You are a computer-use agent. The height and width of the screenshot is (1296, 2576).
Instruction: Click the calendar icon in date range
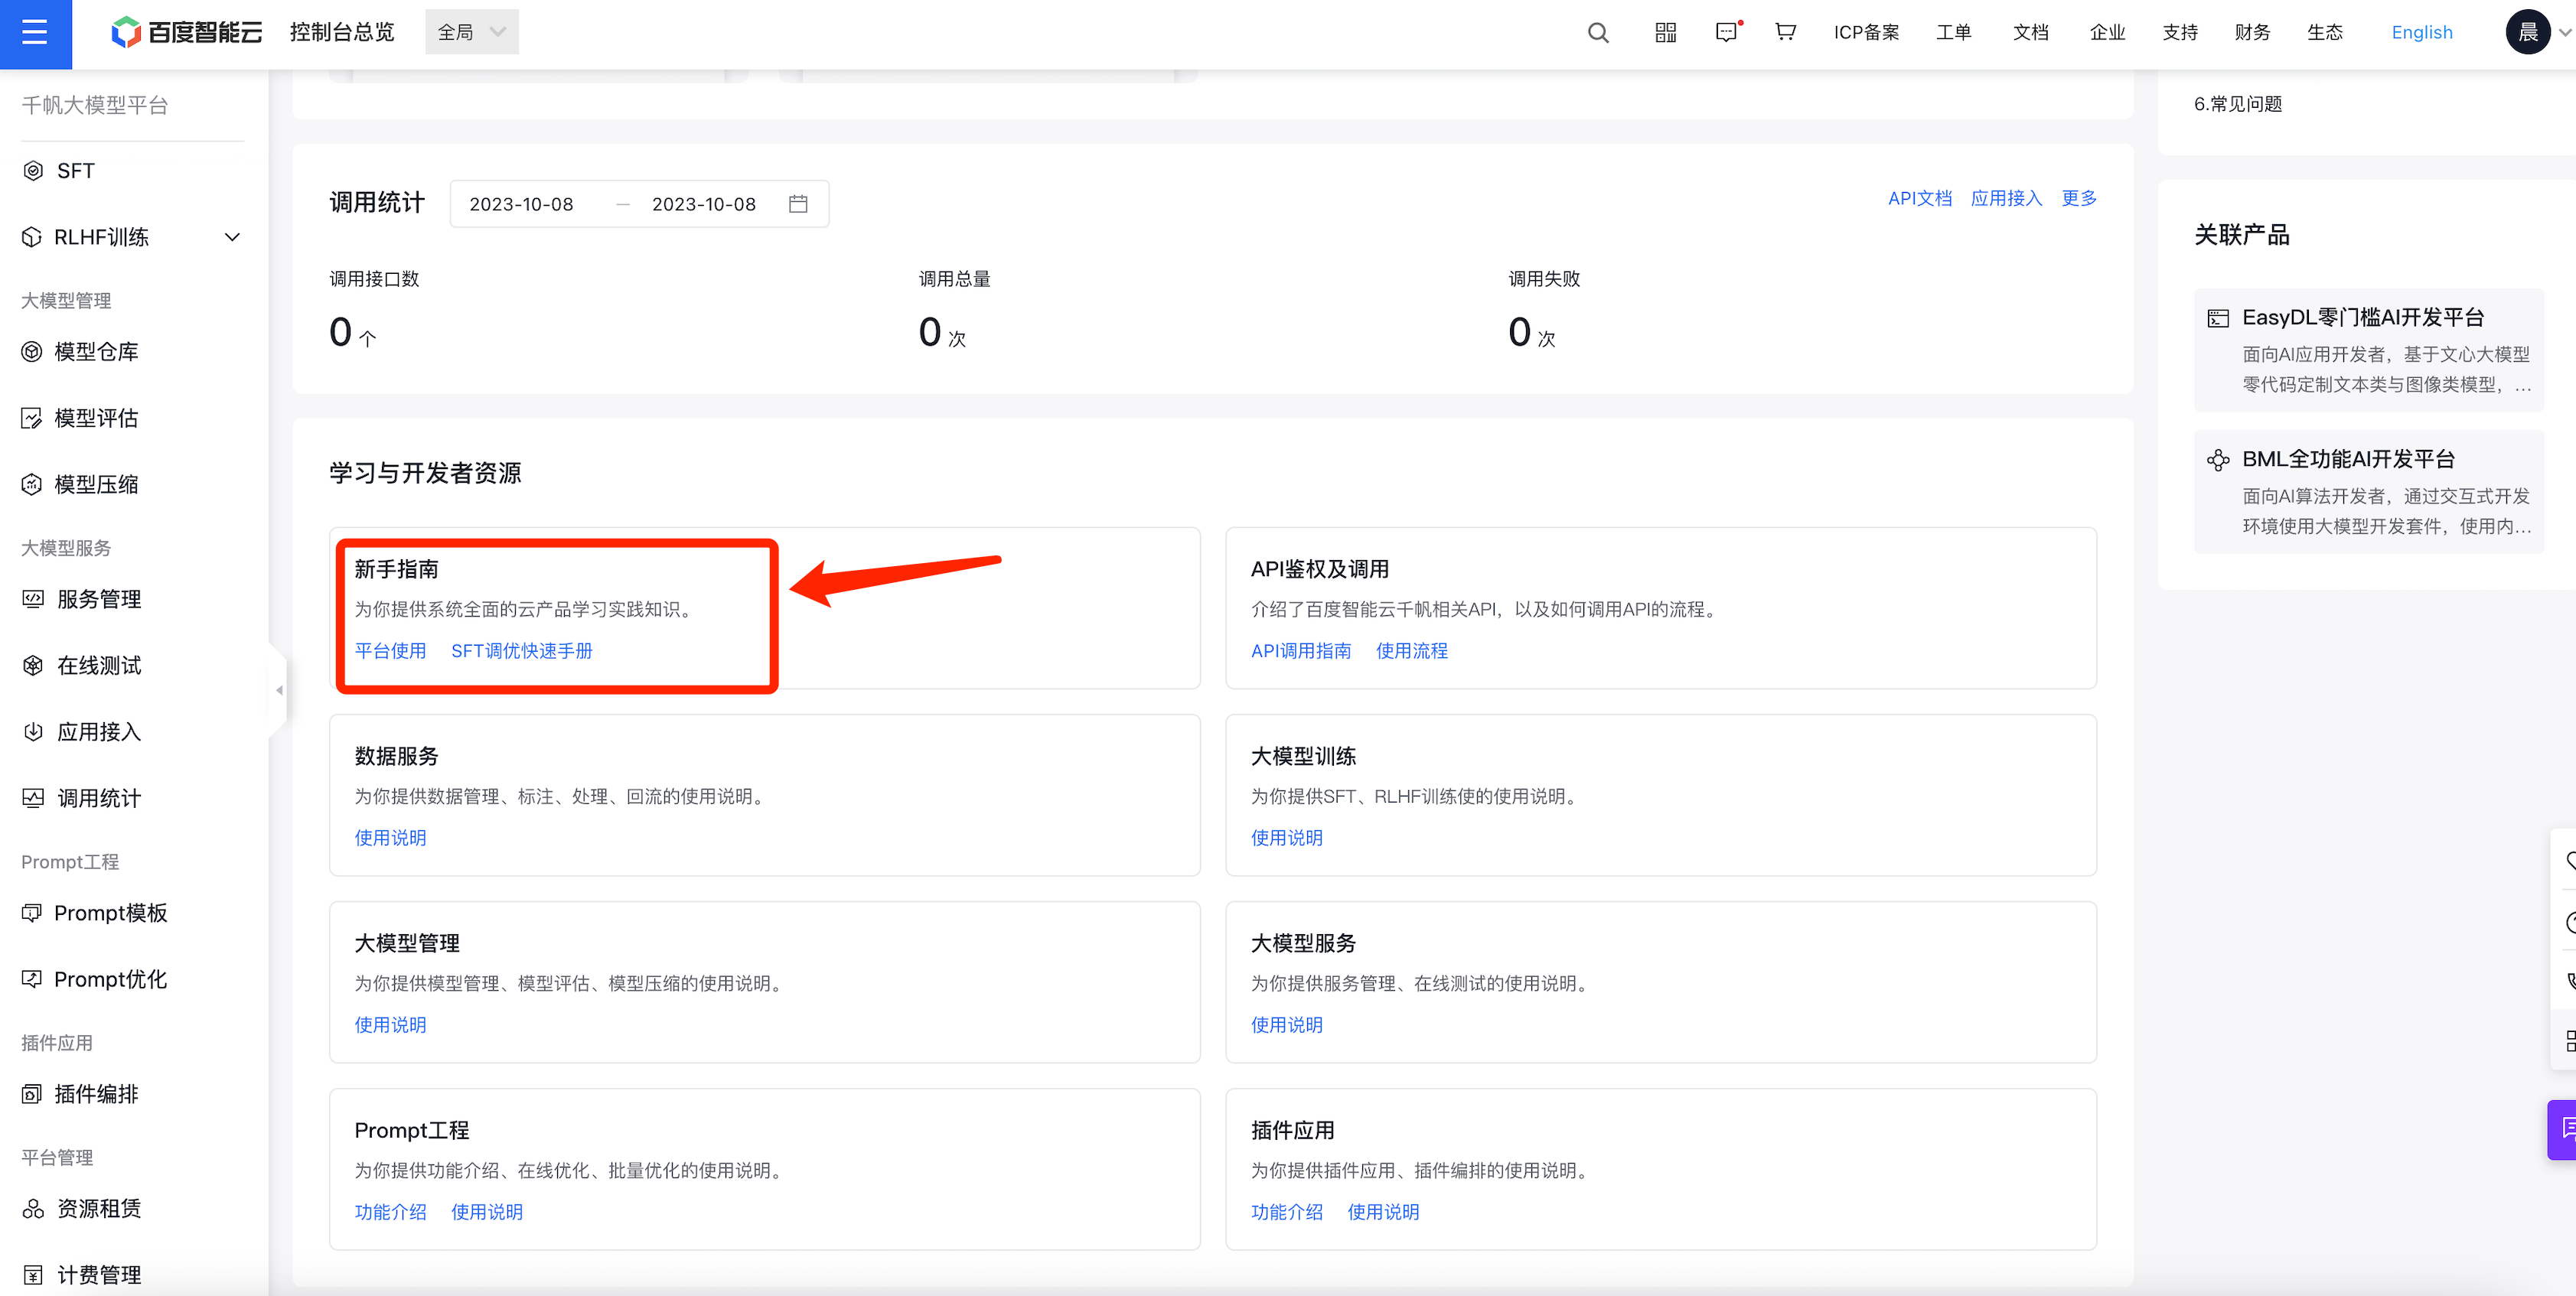tap(798, 204)
